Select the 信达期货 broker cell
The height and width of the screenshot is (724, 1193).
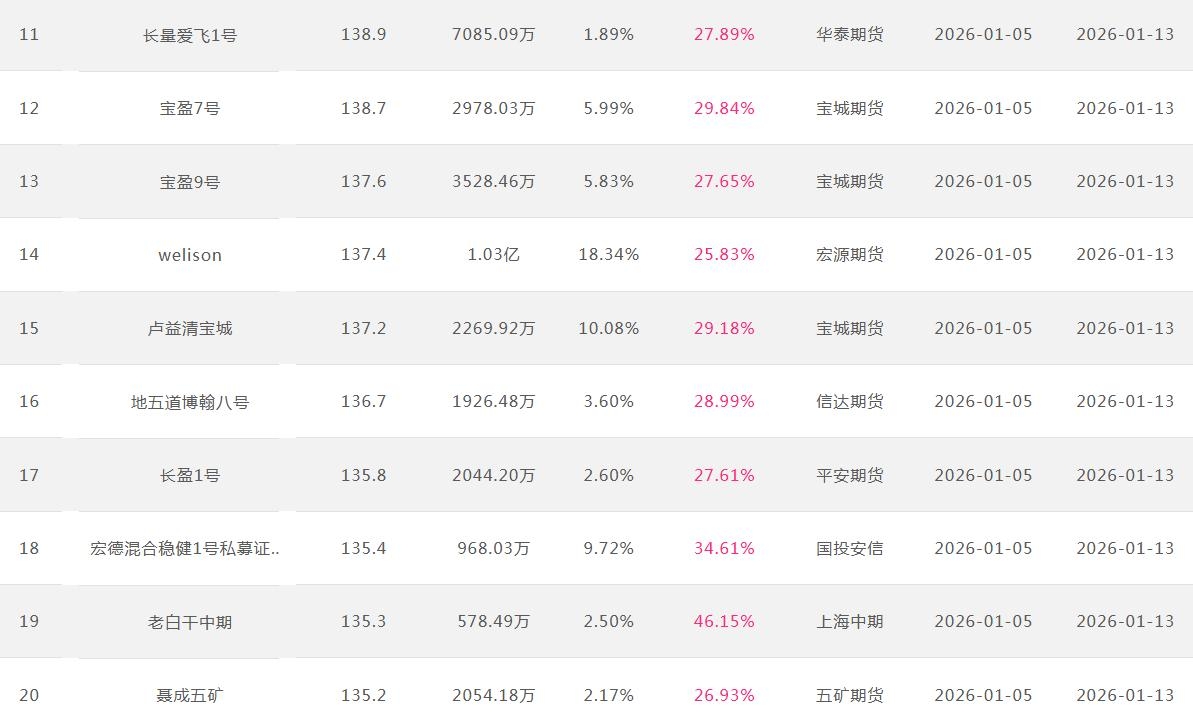(850, 402)
